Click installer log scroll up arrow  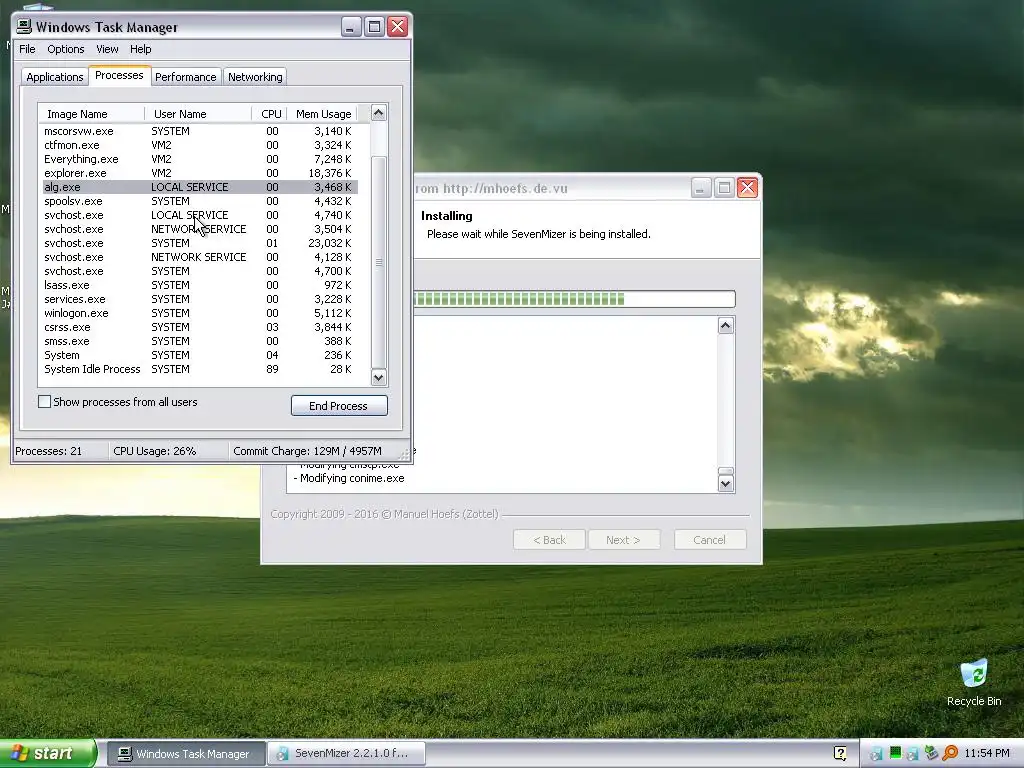point(726,325)
